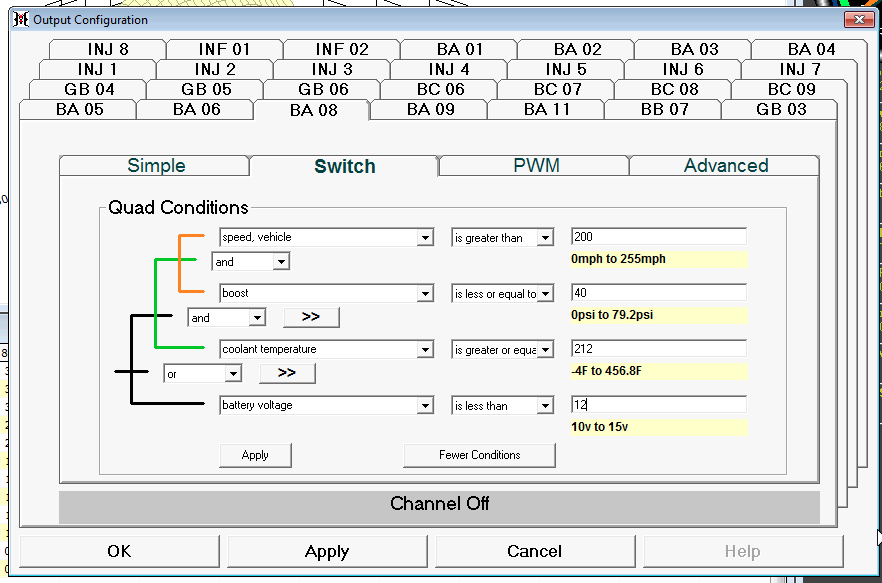Close the Output Configuration dialog
Screen dimensions: 882x583
pos(858,19)
